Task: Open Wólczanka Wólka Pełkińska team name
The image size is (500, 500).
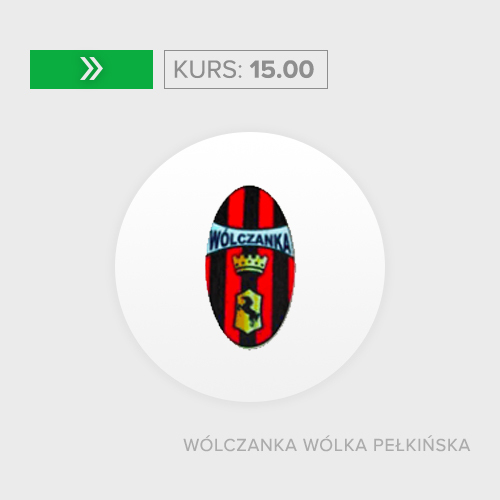Action: 327,445
